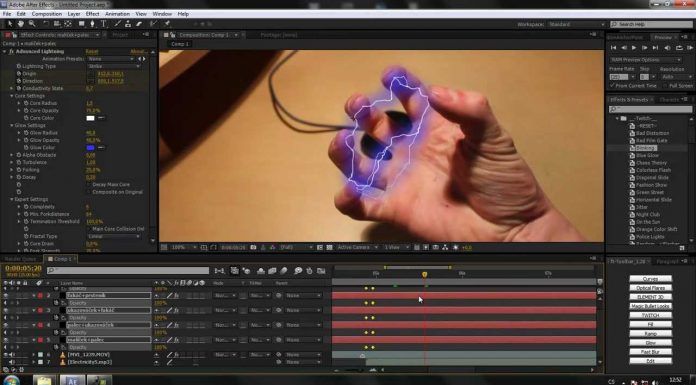
Task: Collapse the Glow Settings group
Action: [12, 126]
